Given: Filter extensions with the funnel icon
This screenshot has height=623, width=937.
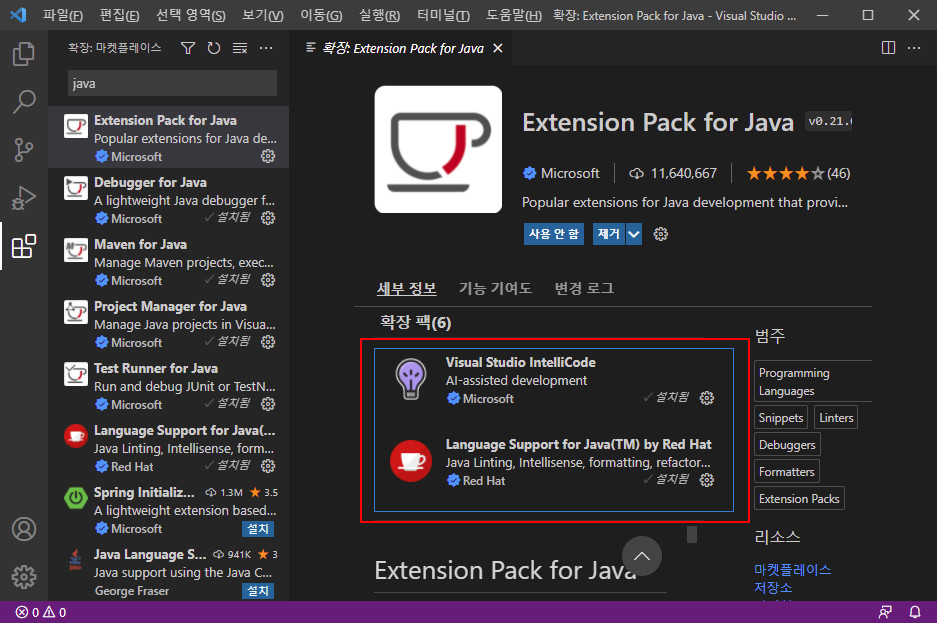Looking at the screenshot, I should [x=188, y=48].
